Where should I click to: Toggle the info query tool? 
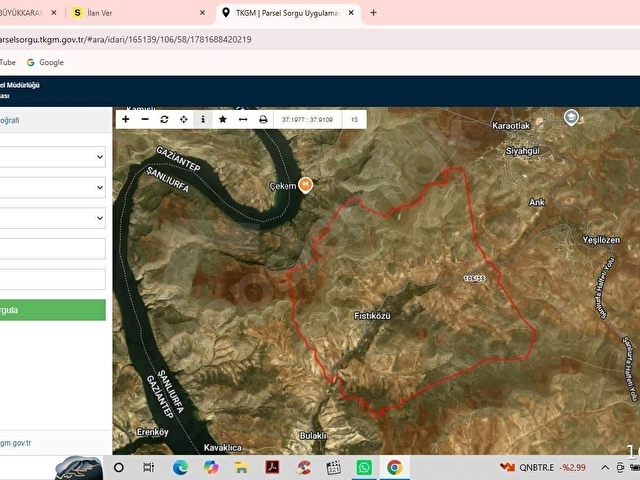[203, 119]
